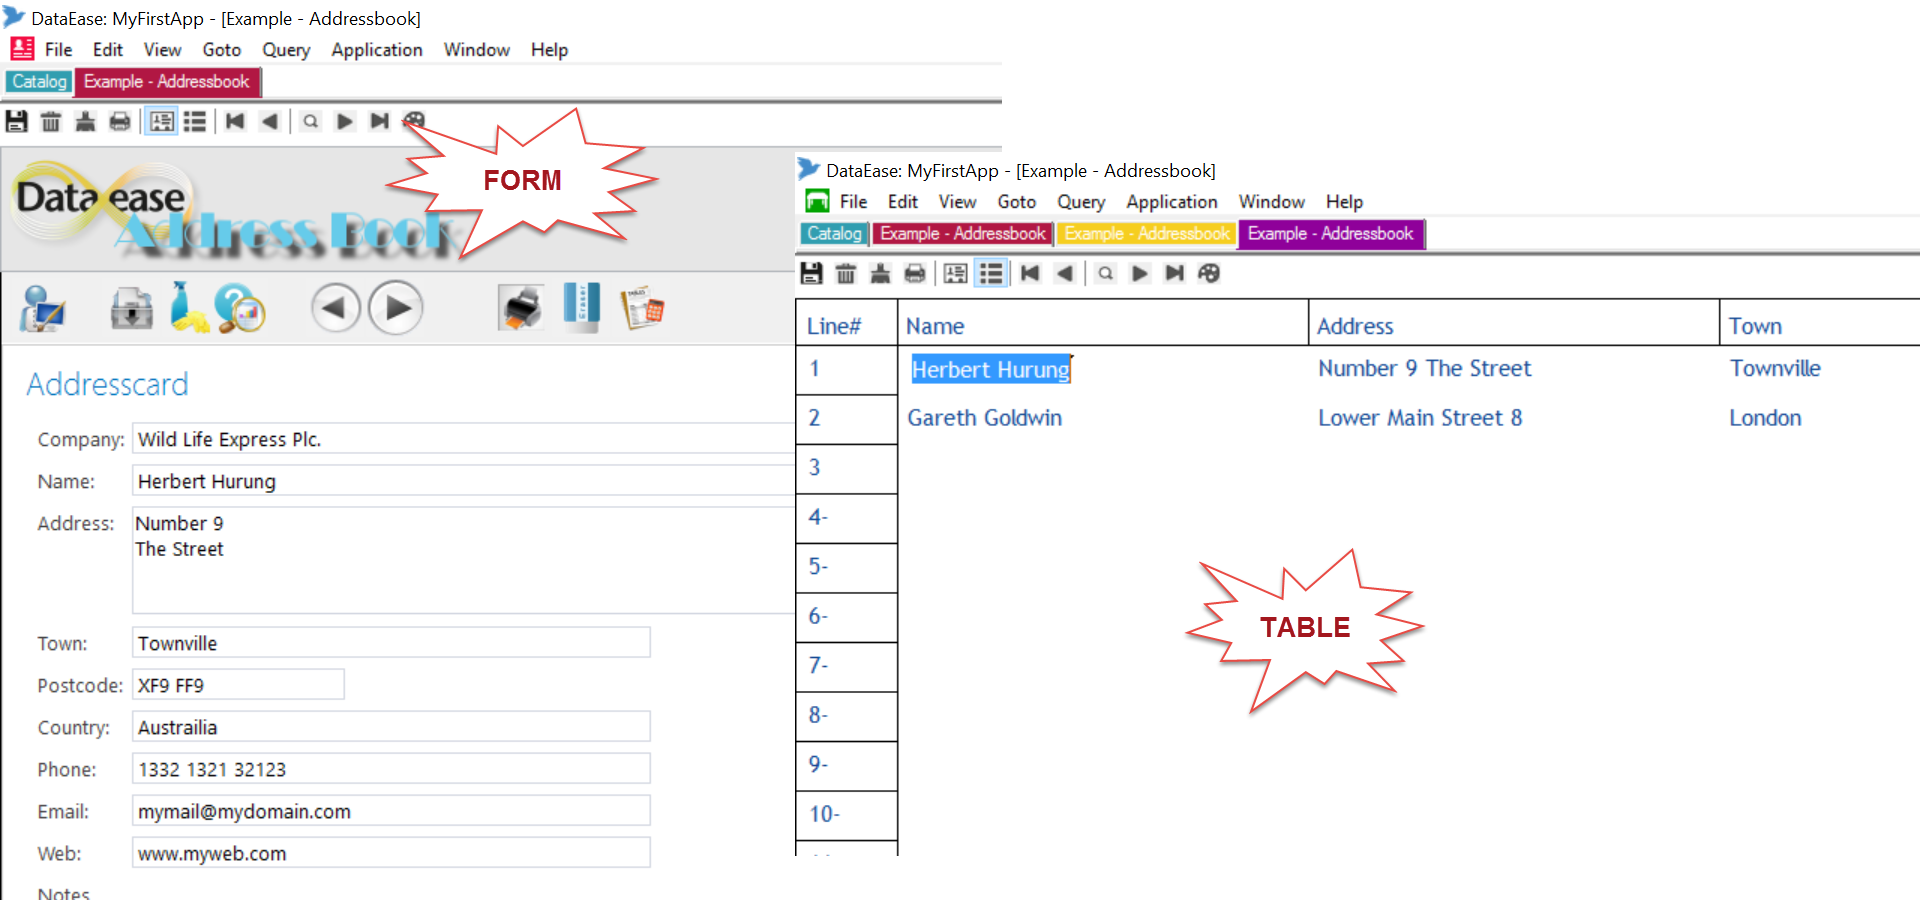The width and height of the screenshot is (1920, 900).
Task: Switch to Table view icon in the form window toolbar
Action: (195, 122)
